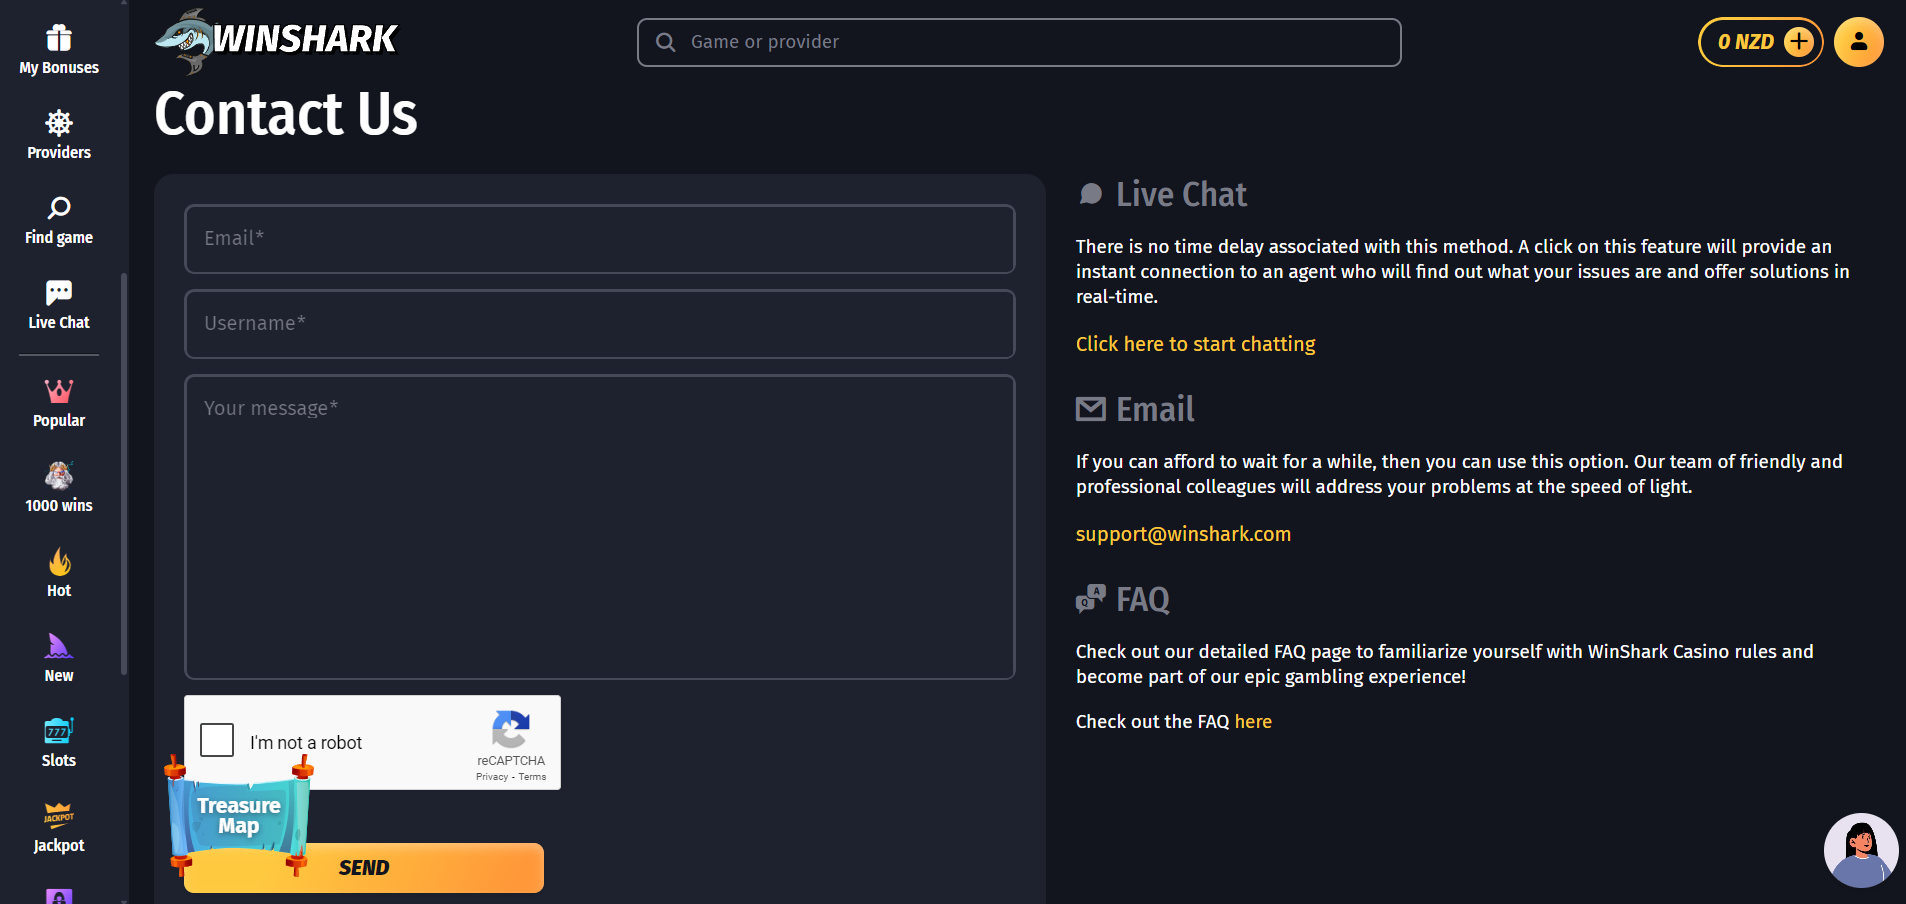
Task: Browse New games shark fin icon
Action: point(59,646)
